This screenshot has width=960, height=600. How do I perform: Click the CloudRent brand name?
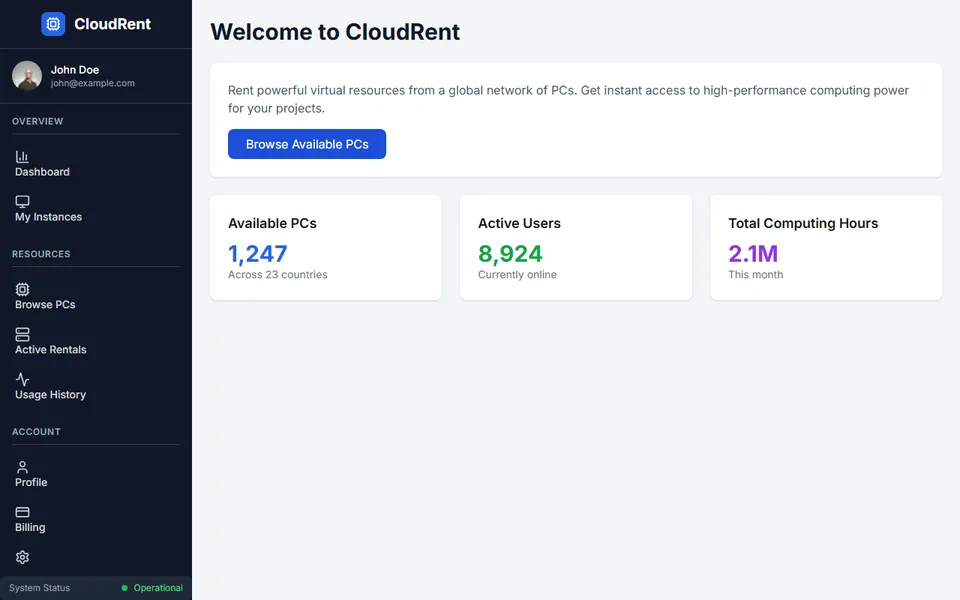pyautogui.click(x=113, y=24)
